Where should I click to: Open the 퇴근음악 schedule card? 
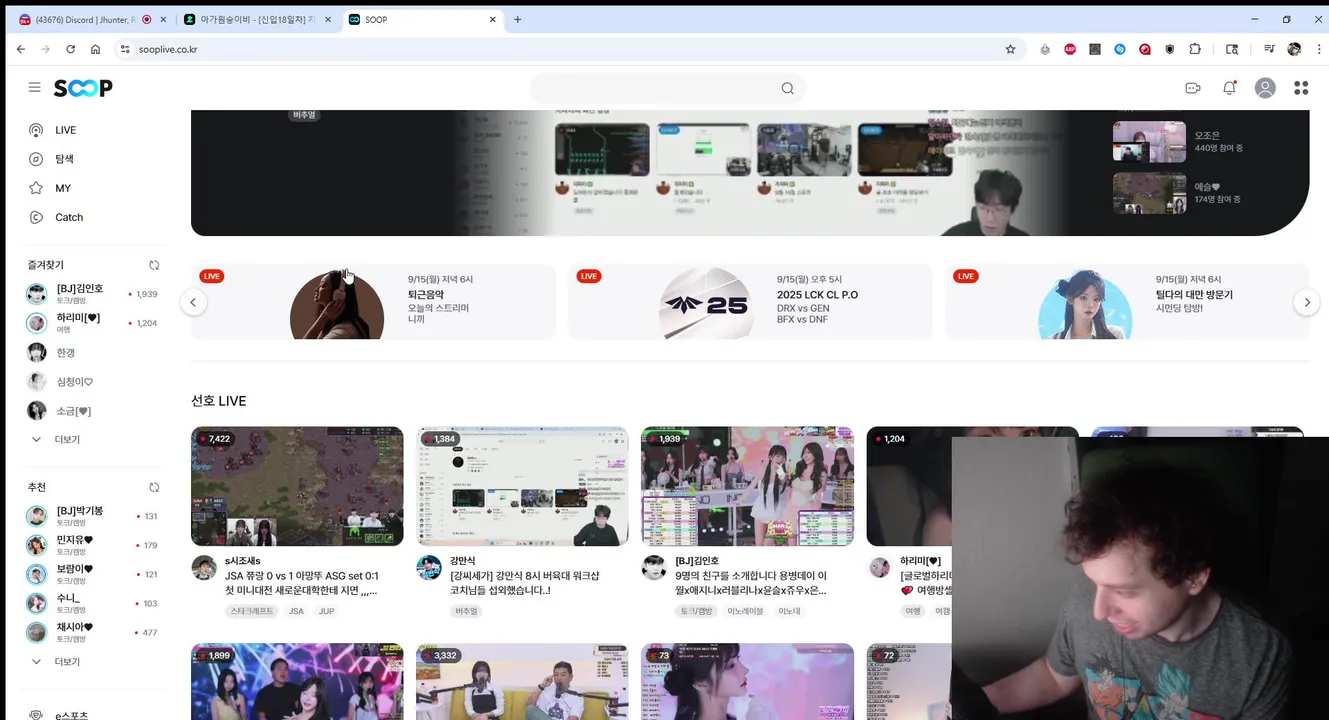pyautogui.click(x=373, y=301)
